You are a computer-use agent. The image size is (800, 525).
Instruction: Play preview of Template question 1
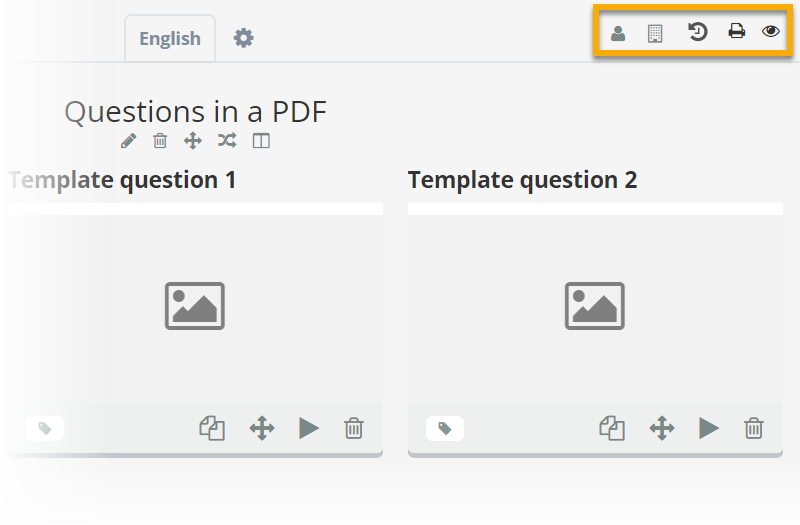point(309,428)
